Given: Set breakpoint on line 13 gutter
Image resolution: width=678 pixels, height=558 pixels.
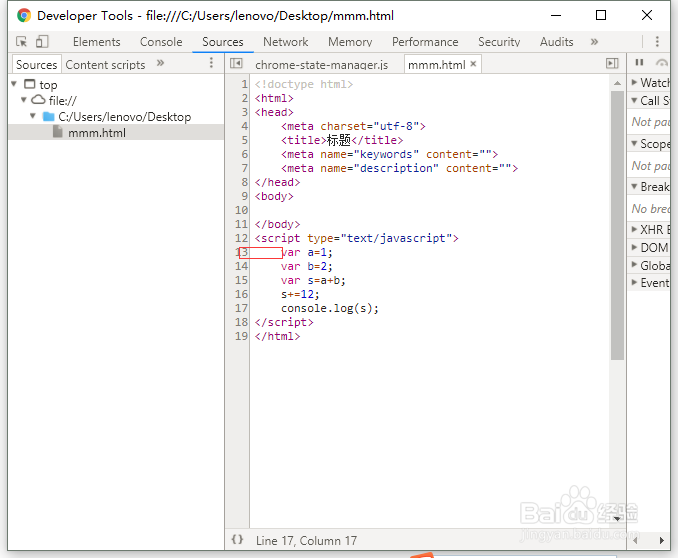Looking at the screenshot, I should [241, 252].
